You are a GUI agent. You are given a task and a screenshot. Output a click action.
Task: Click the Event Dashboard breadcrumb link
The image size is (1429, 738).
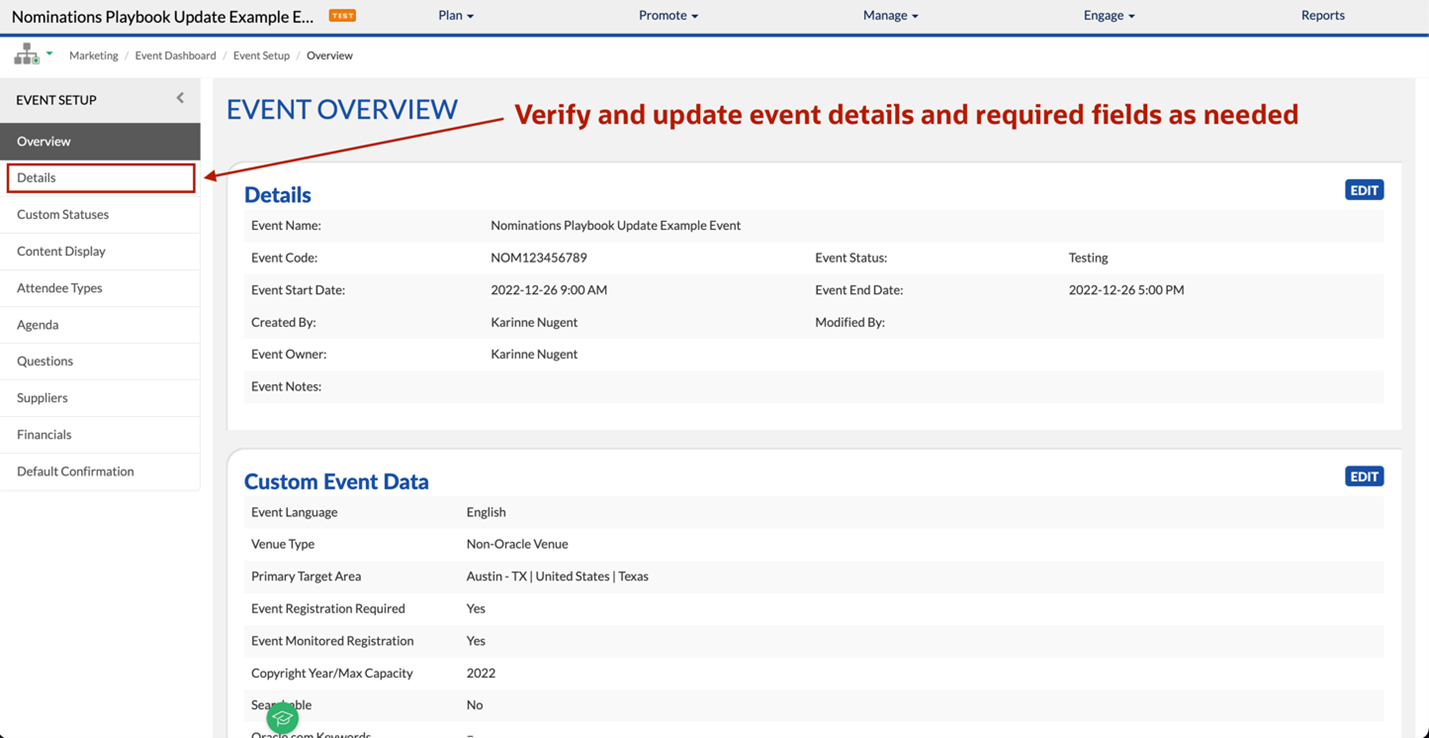point(175,56)
